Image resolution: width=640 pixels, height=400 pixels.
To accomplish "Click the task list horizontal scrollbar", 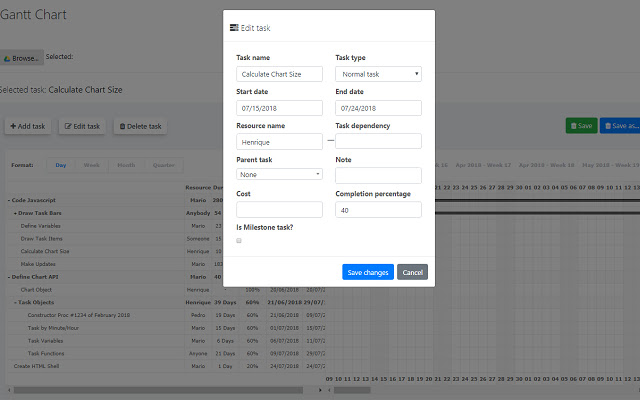I will [158, 390].
